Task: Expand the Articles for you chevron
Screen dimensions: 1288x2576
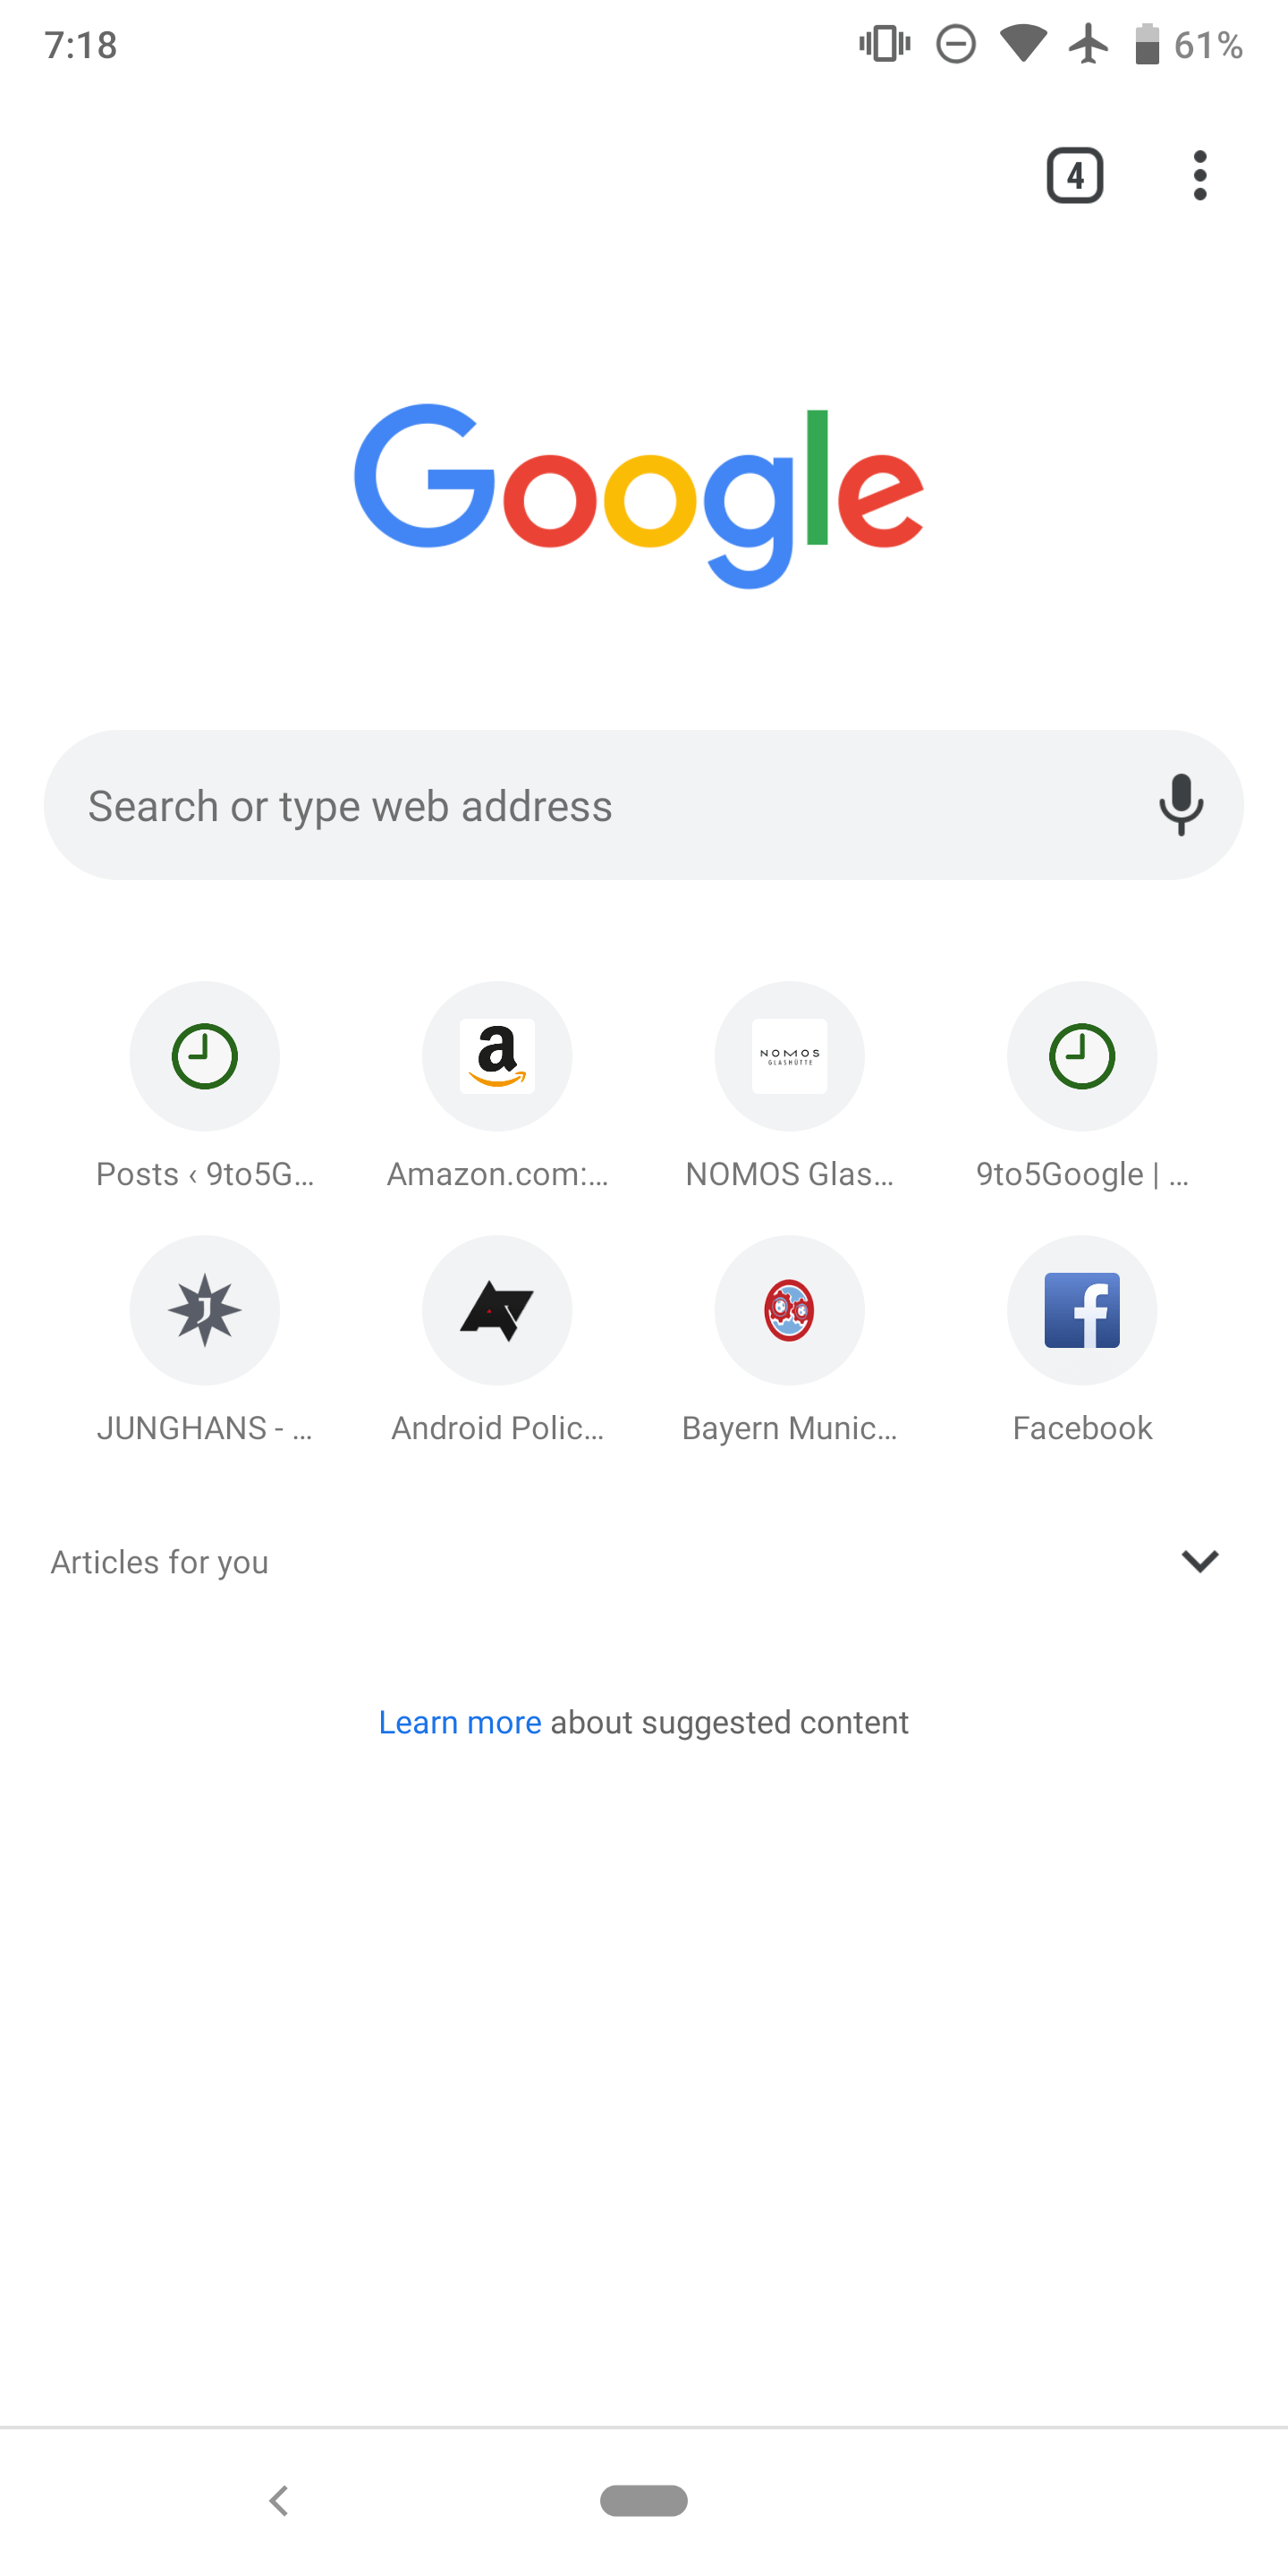Action: 1200,1561
